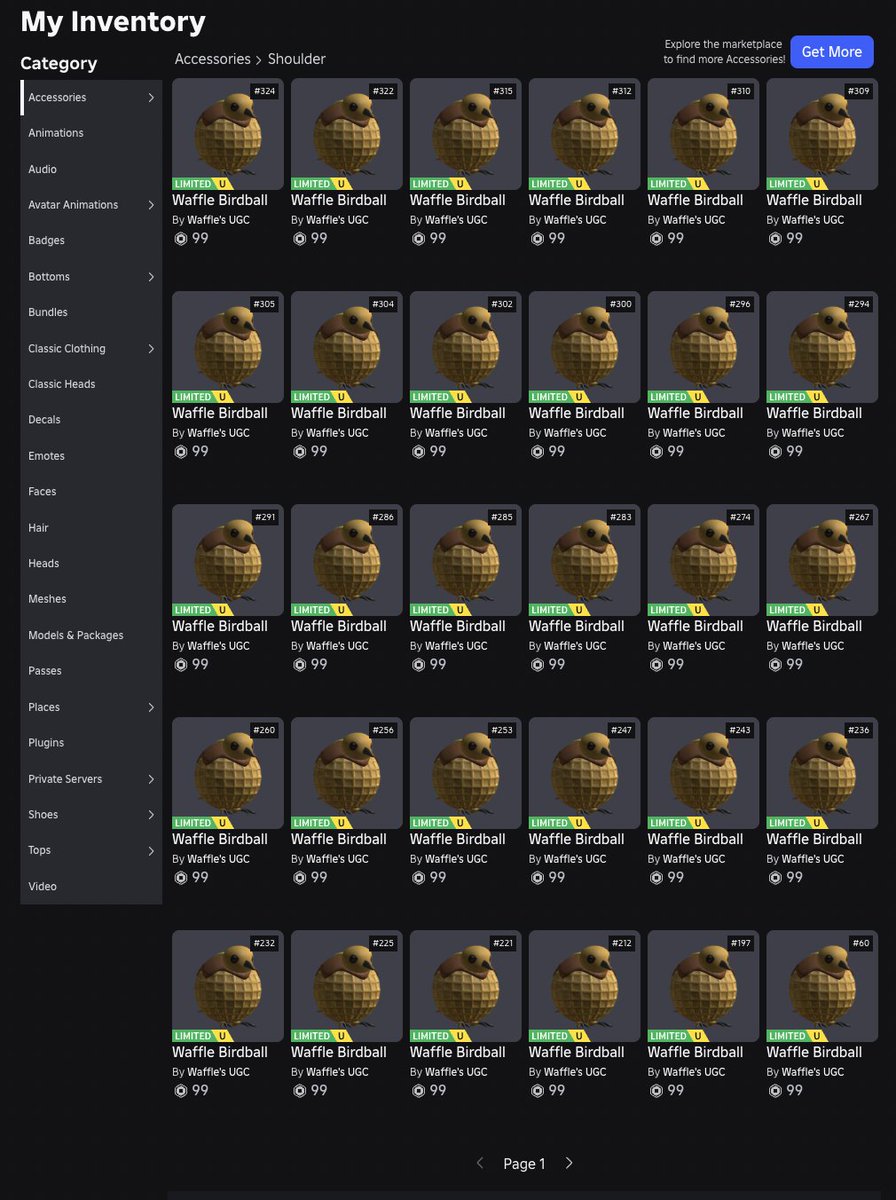Click the Birdball picture with serial #253
Screen dimensions: 896x1200
[466, 773]
